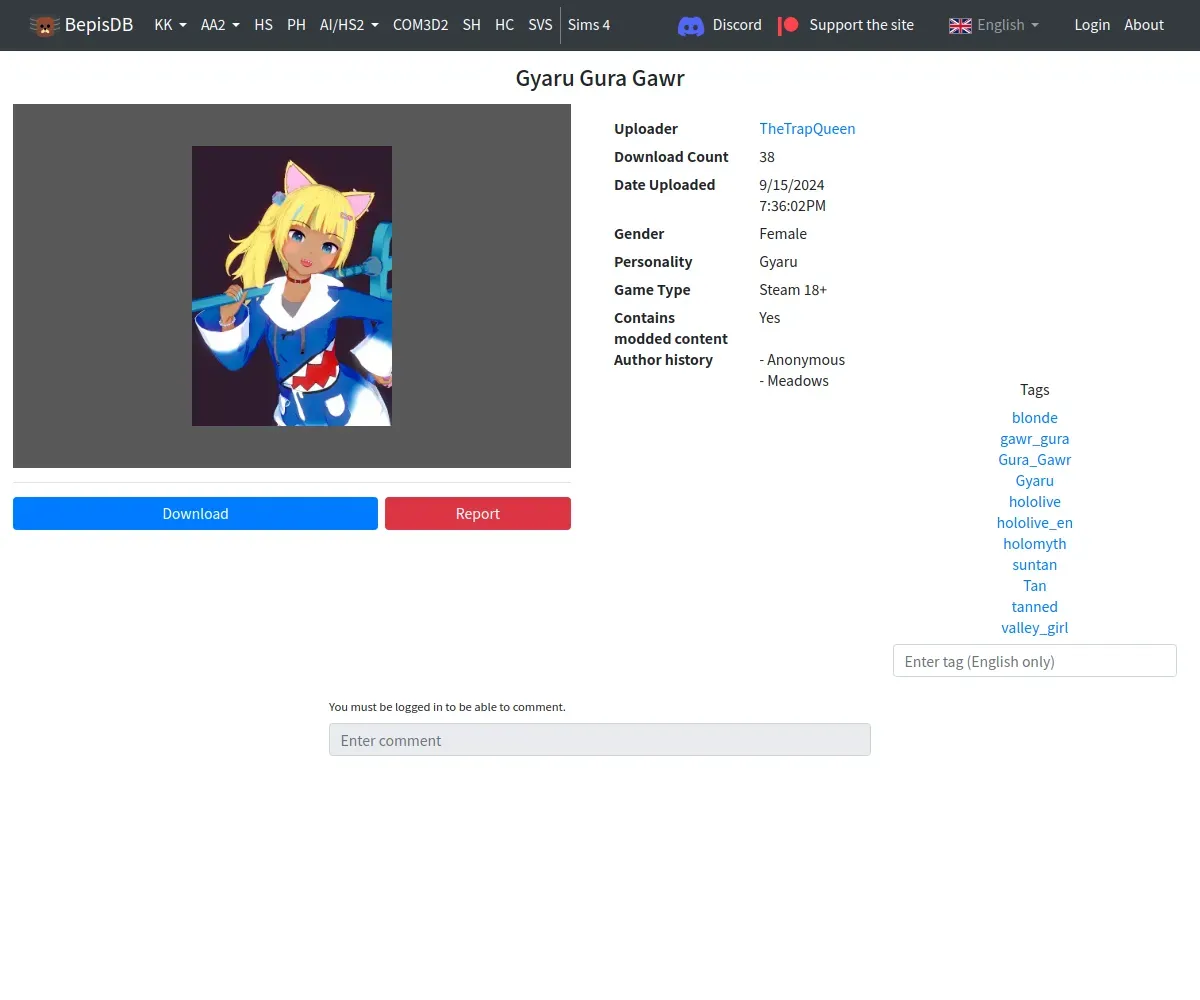Click the Tags heading
Image resolution: width=1200 pixels, height=1000 pixels.
1034,389
